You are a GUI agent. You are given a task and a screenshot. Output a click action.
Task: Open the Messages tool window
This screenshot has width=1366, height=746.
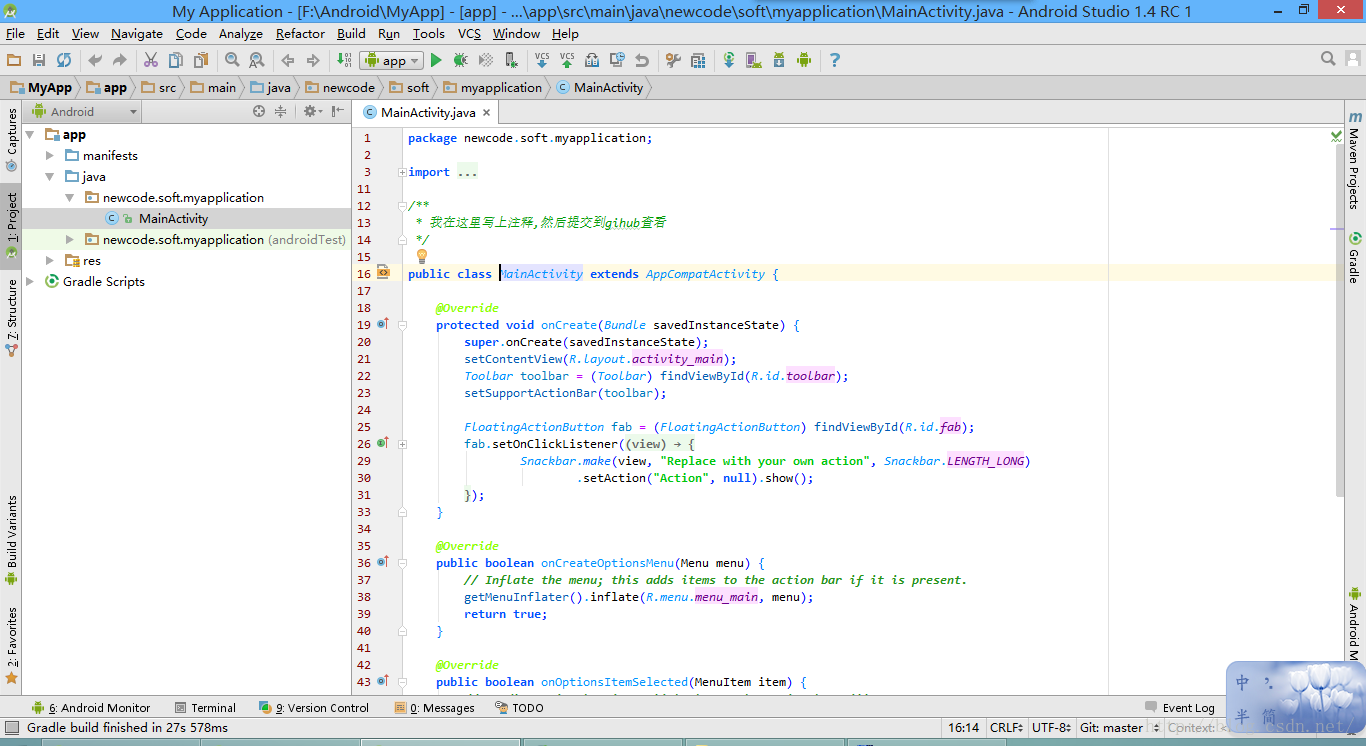point(434,707)
